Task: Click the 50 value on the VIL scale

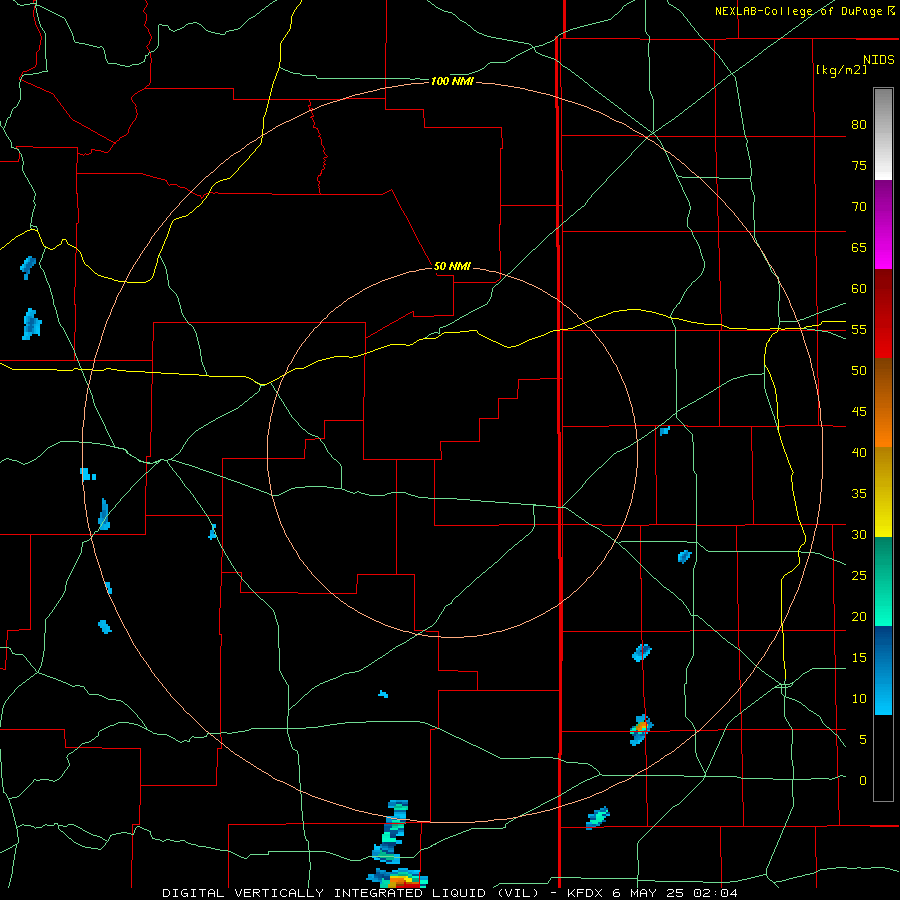Action: tap(859, 370)
